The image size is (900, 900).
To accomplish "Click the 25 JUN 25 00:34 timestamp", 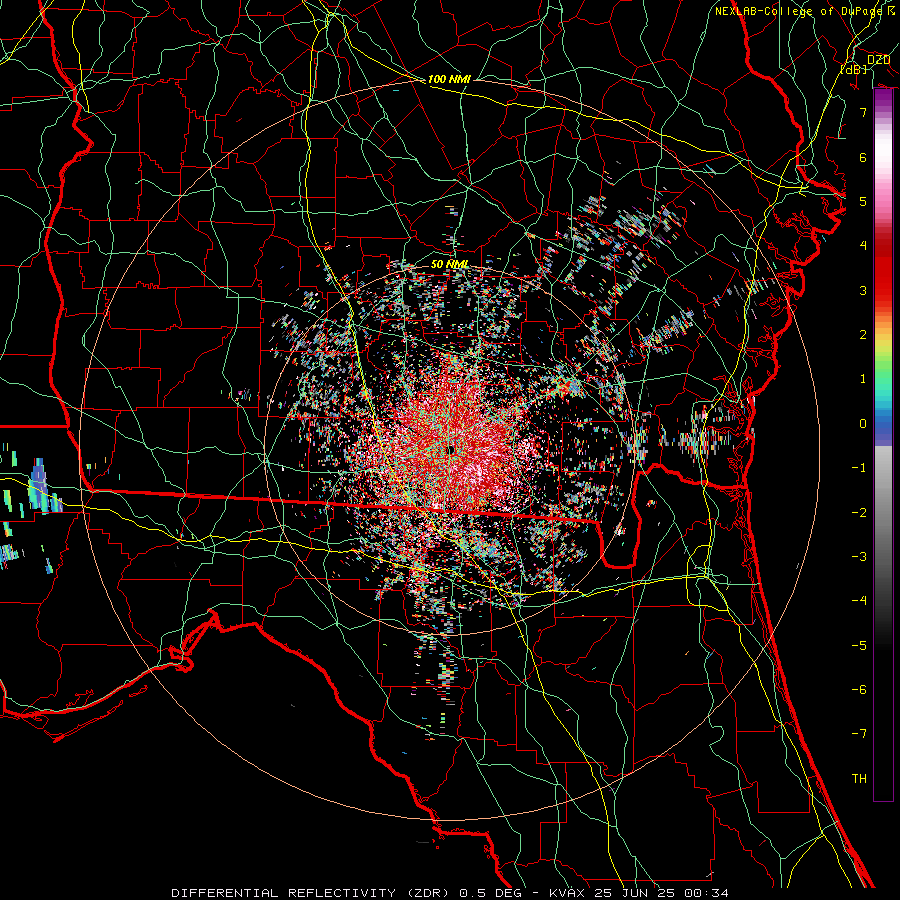I will (661, 893).
